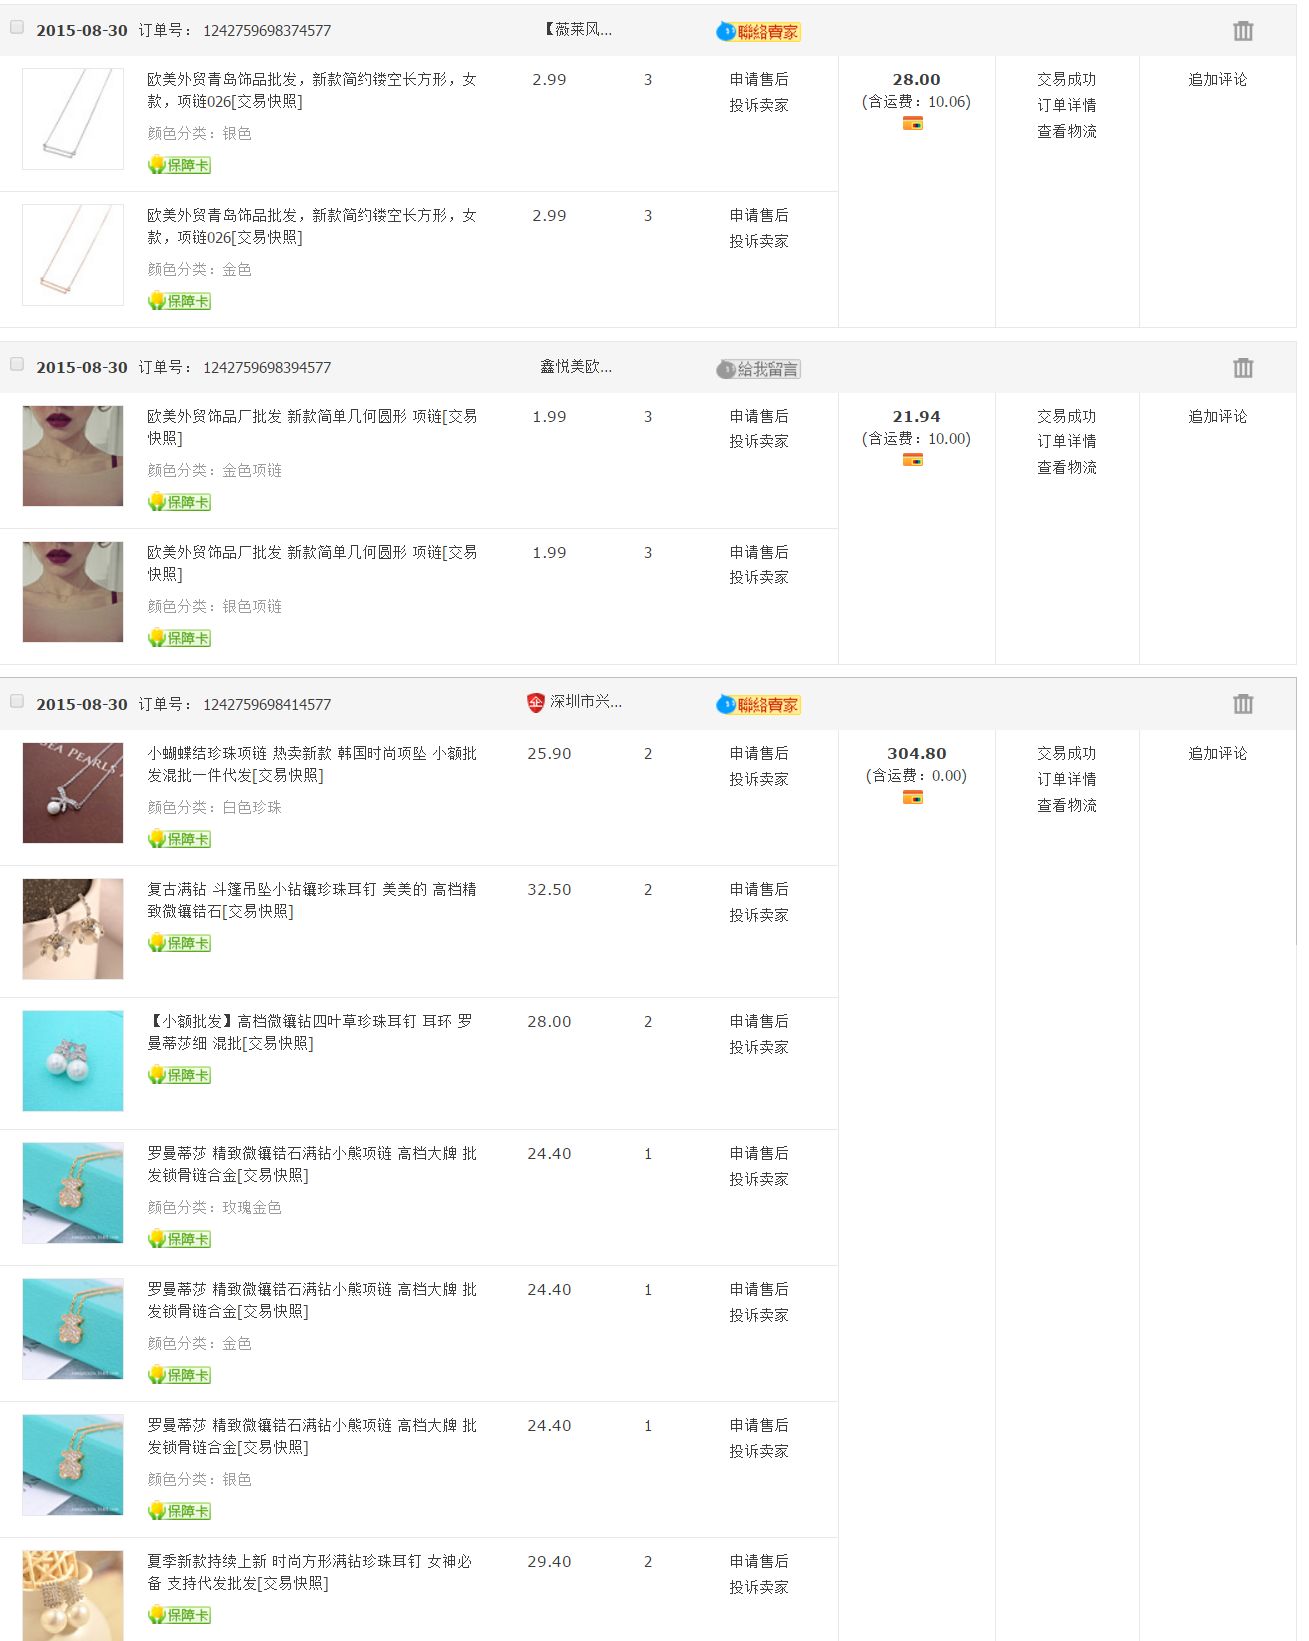Image resolution: width=1309 pixels, height=1641 pixels.
Task: Apply 申请售后 for the butterfly pearl necklace
Action: (758, 753)
